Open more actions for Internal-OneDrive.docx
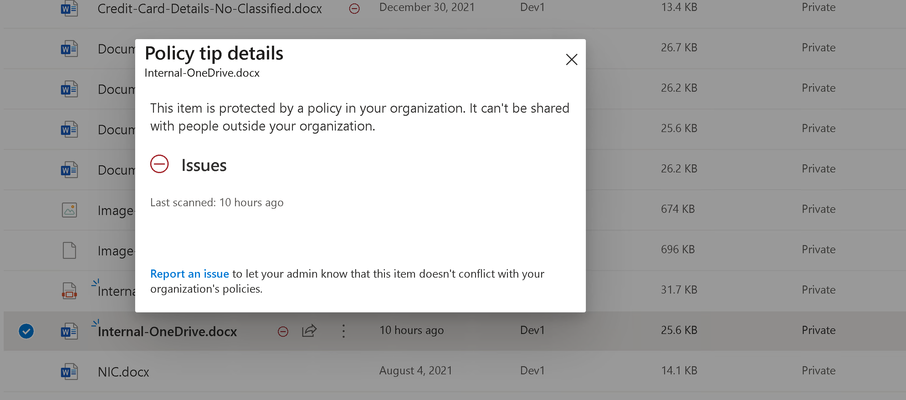This screenshot has width=906, height=400. pyautogui.click(x=343, y=331)
